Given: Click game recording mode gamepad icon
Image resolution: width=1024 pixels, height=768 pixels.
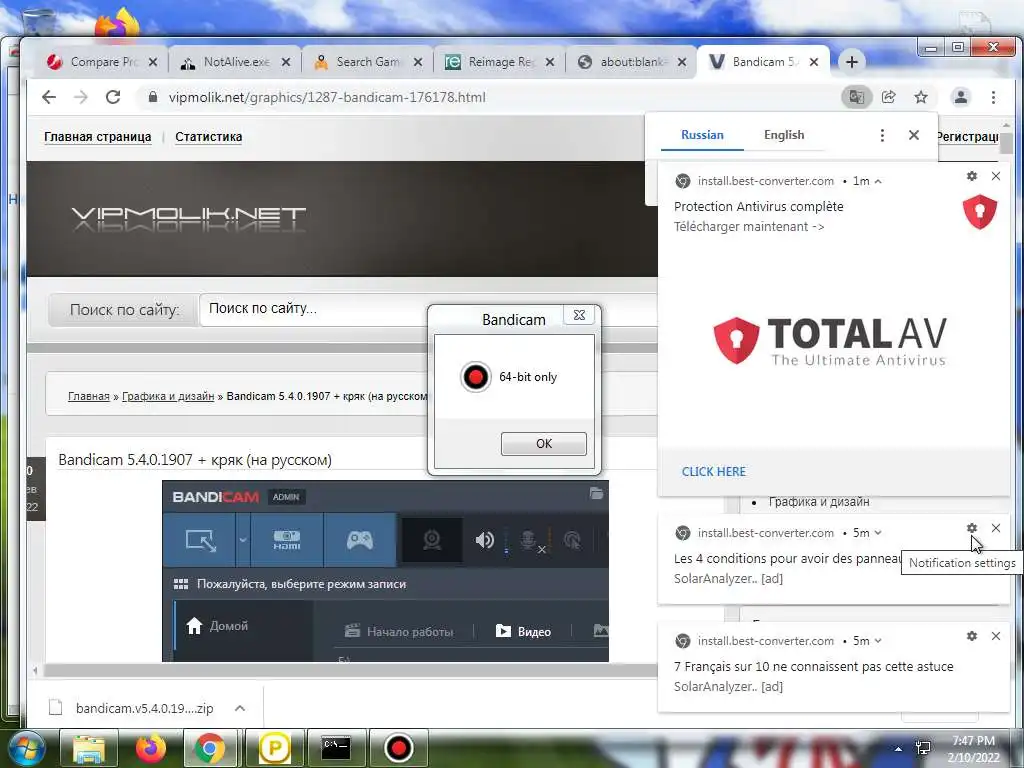Looking at the screenshot, I should point(360,540).
